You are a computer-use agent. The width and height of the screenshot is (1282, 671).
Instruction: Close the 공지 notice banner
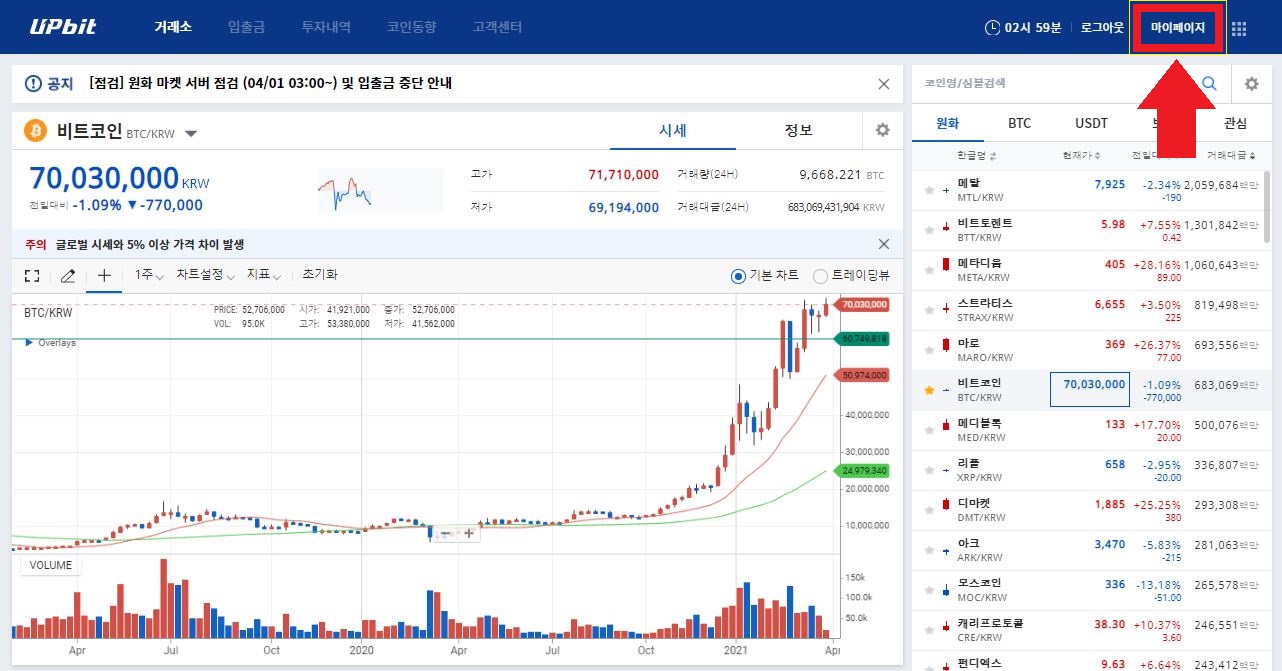tap(883, 84)
